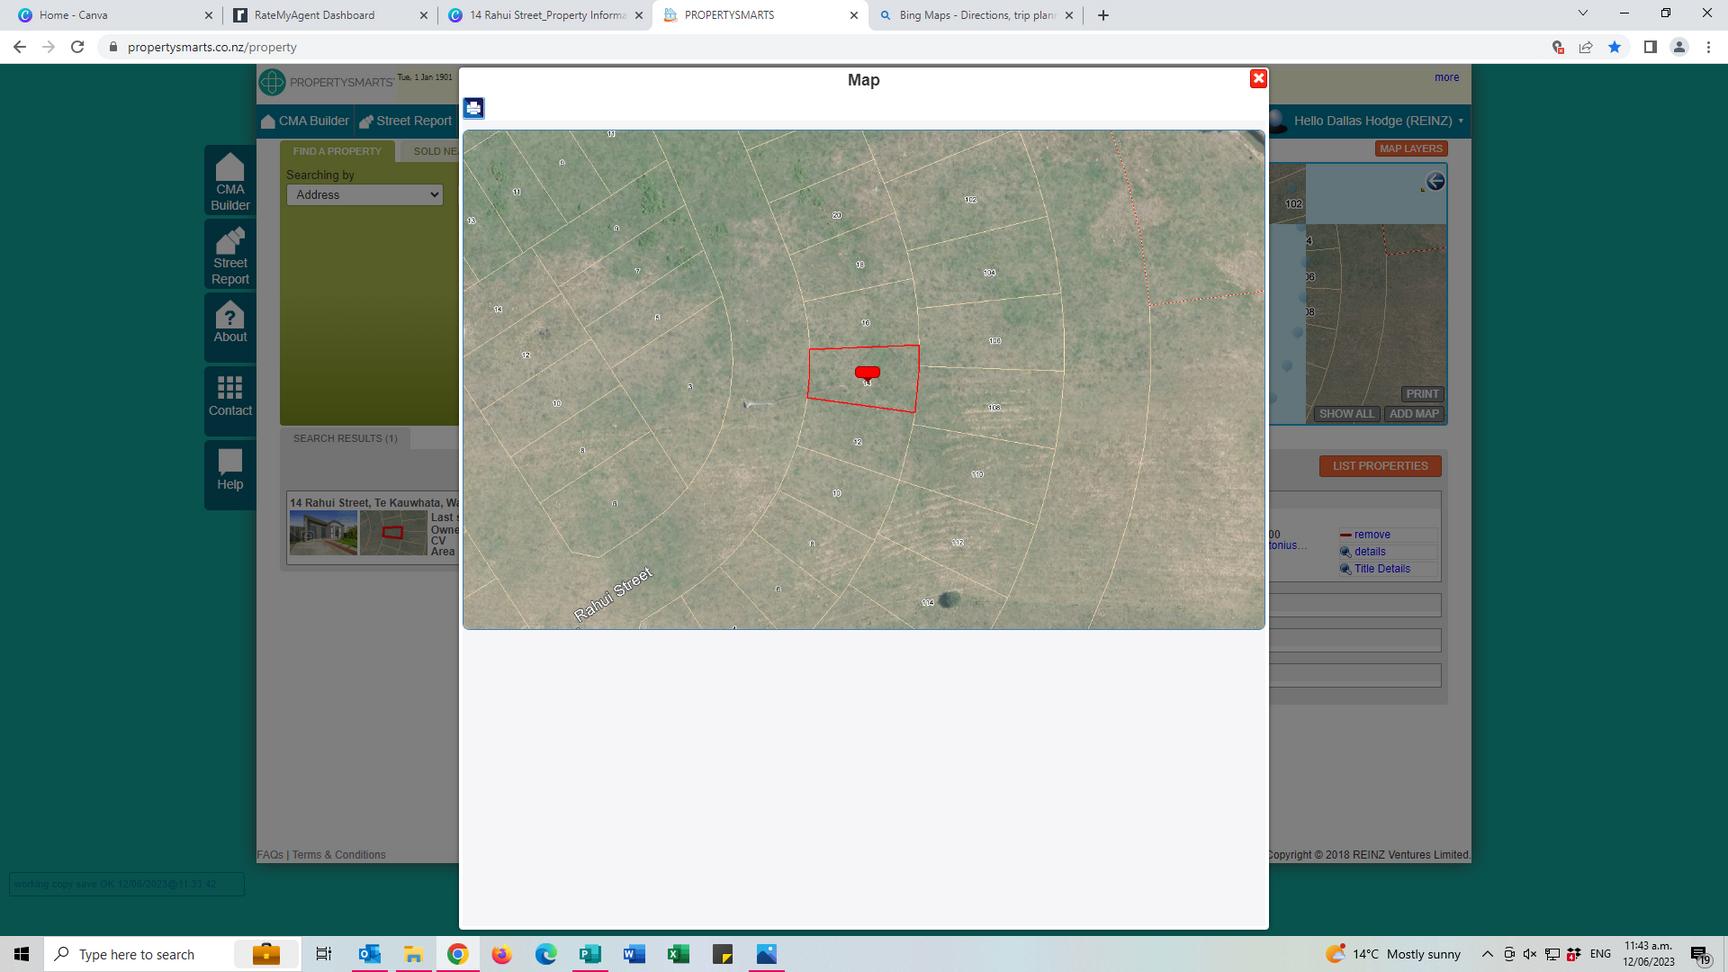The image size is (1728, 972).
Task: Open the Windows Start menu
Action: pyautogui.click(x=21, y=954)
